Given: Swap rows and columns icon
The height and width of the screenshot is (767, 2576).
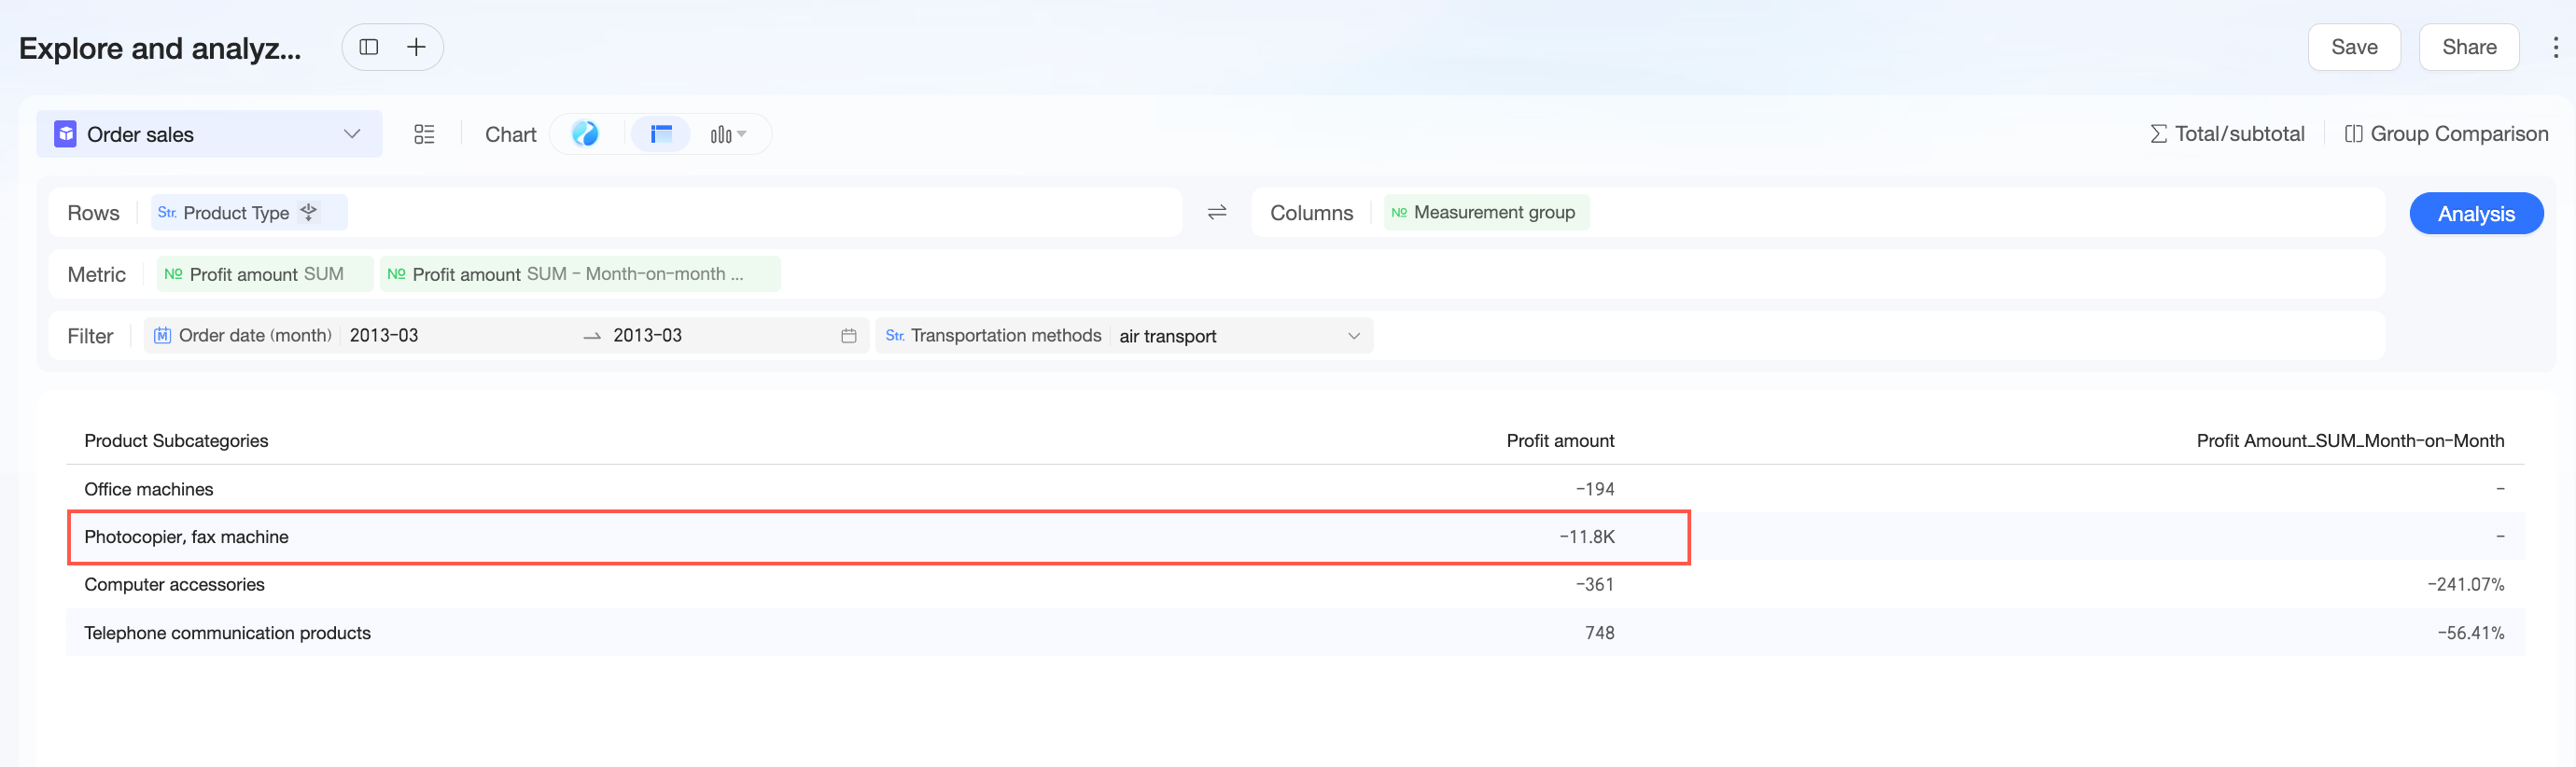Looking at the screenshot, I should [x=1217, y=212].
